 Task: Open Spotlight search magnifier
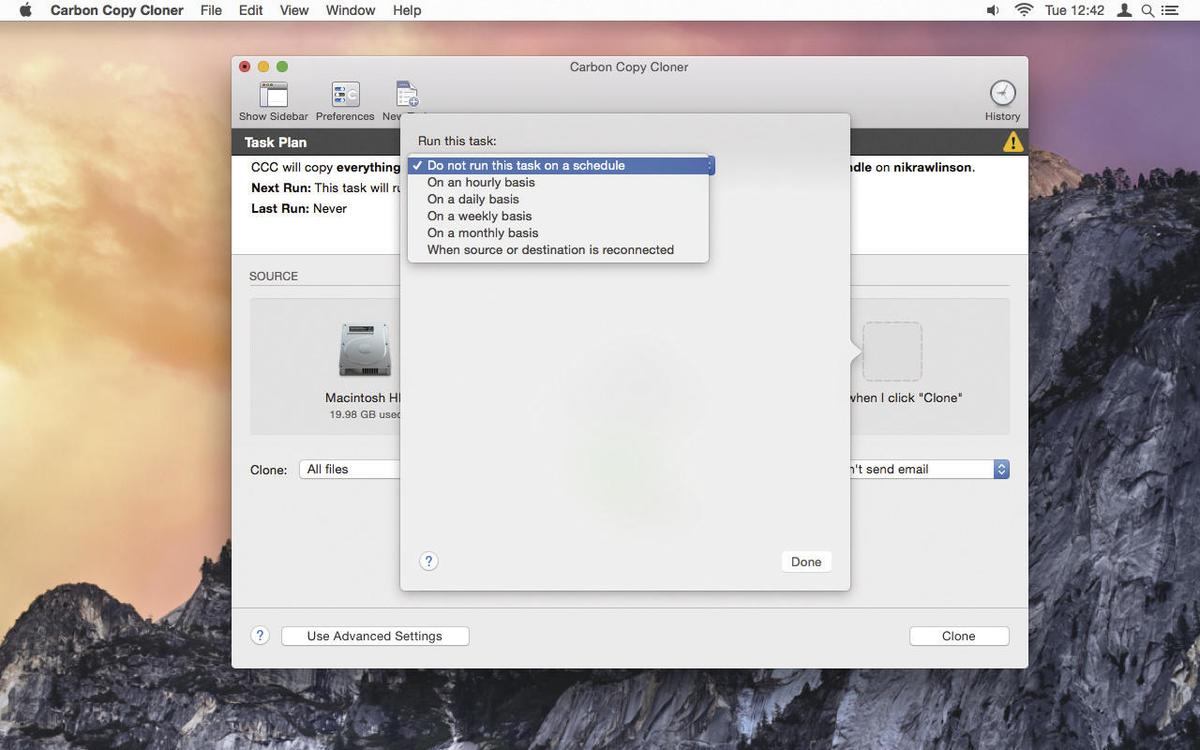click(1148, 10)
